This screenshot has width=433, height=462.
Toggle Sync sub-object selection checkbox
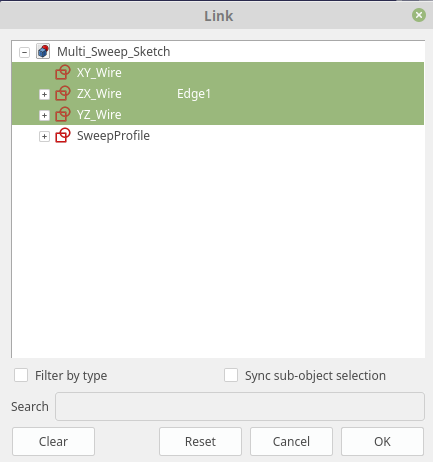[x=231, y=375]
